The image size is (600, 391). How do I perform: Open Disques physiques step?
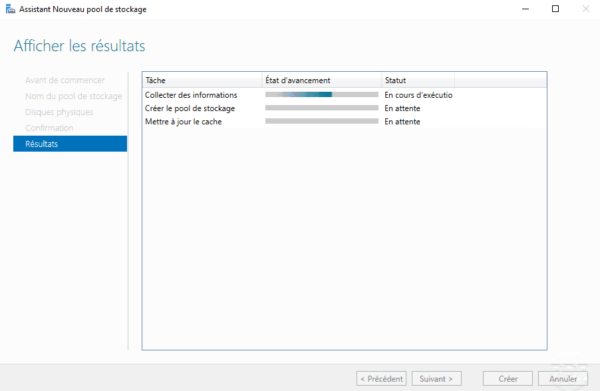click(x=59, y=112)
